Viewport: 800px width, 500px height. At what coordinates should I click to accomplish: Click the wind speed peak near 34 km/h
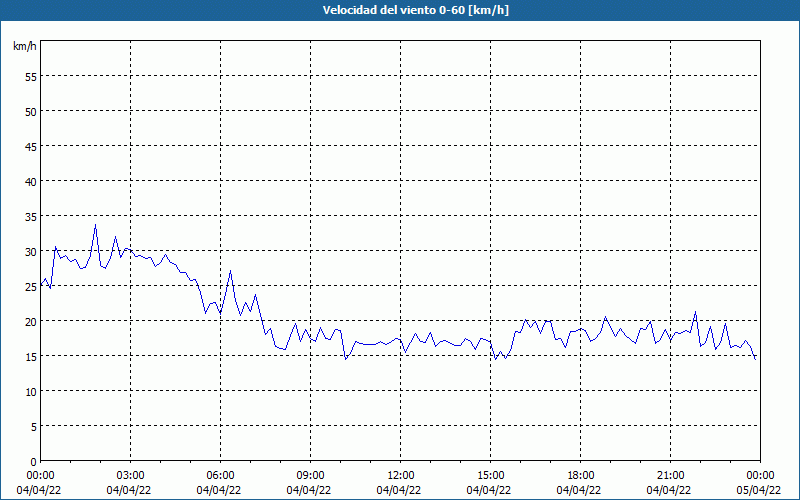click(x=95, y=225)
